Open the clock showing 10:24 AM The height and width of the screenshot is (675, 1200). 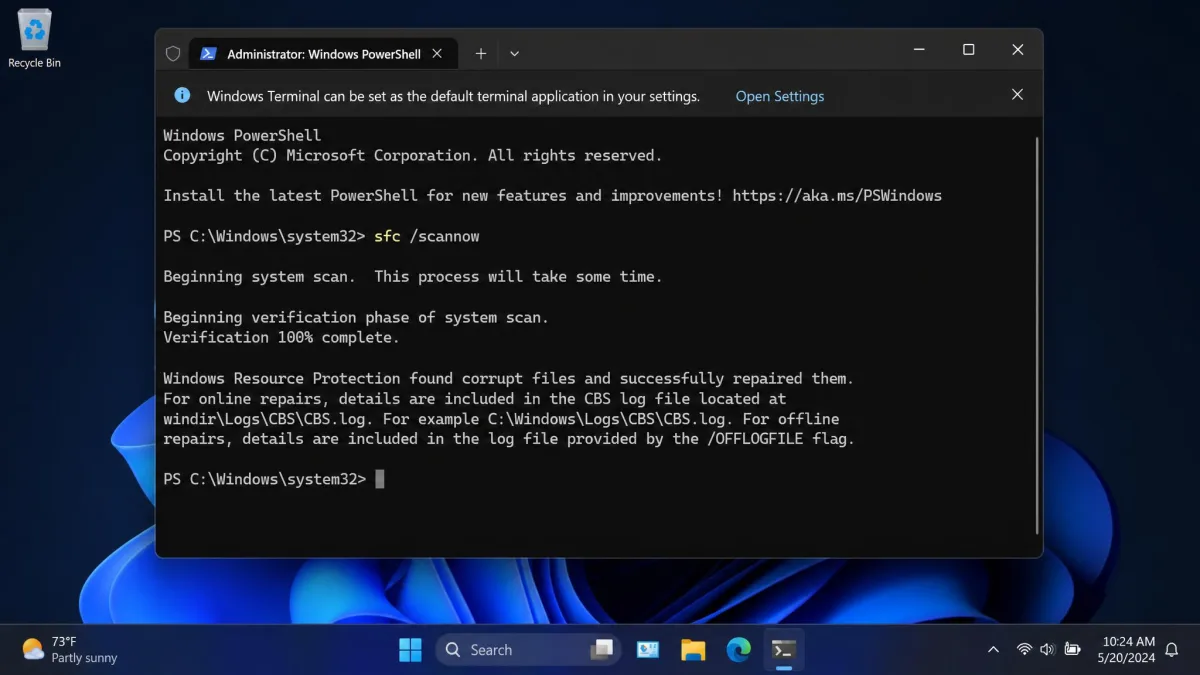pyautogui.click(x=1128, y=650)
